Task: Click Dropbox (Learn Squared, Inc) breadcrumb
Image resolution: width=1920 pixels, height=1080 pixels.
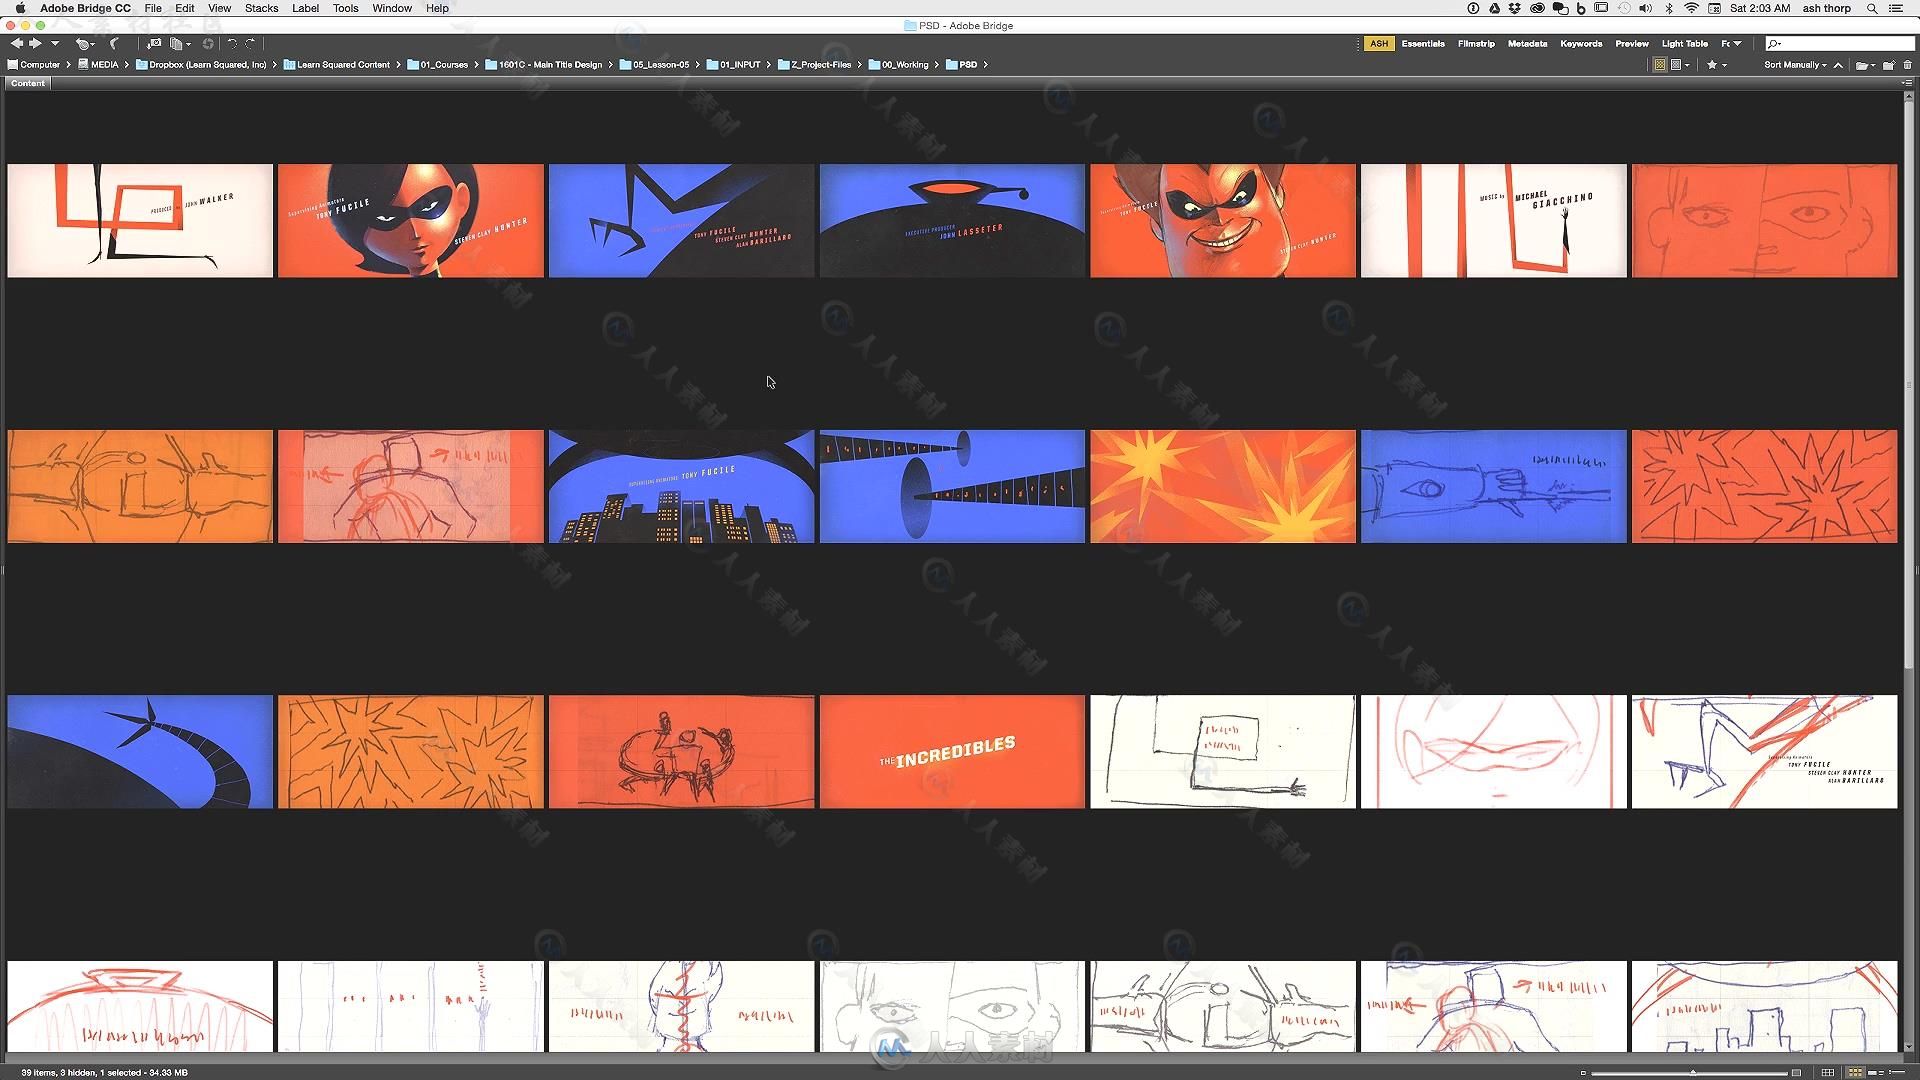Action: pos(201,65)
